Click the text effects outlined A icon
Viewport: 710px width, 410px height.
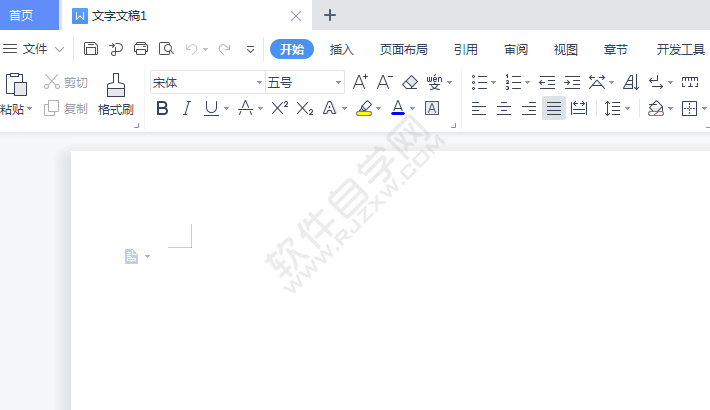point(329,108)
